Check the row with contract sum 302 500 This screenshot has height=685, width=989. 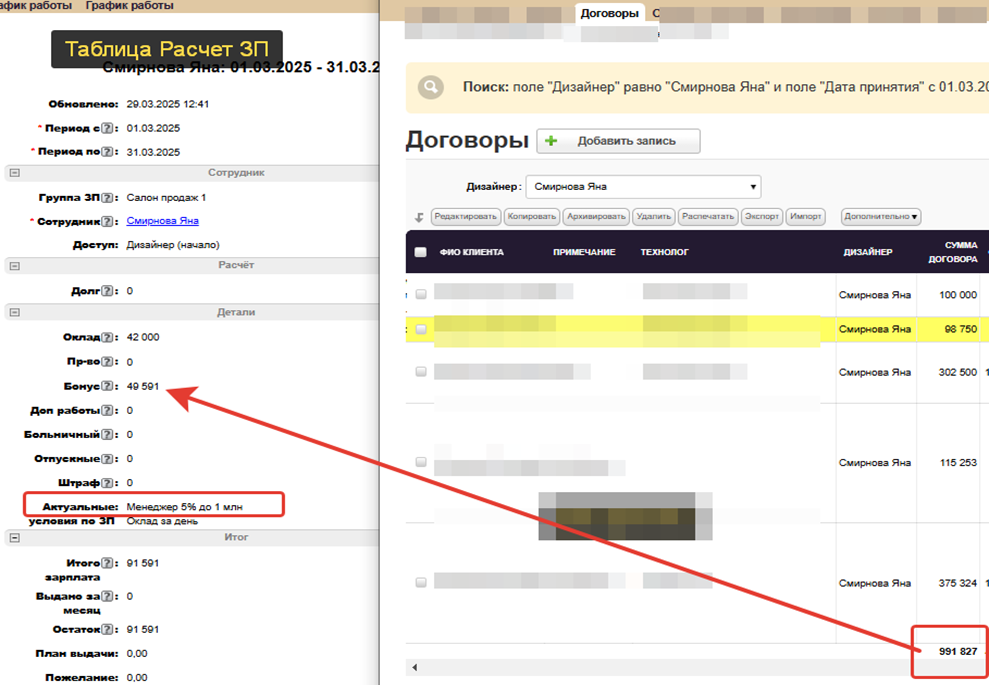coord(420,371)
